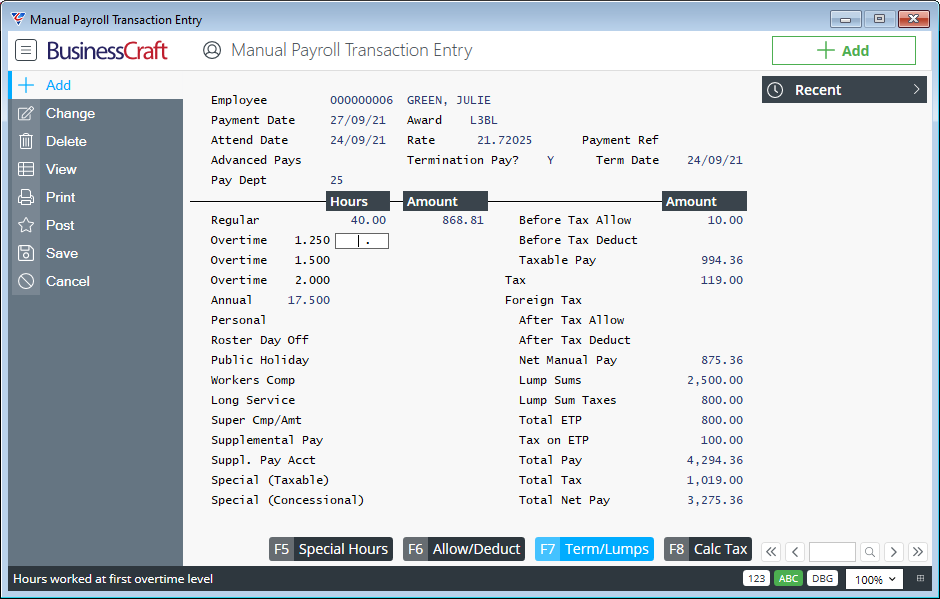
Task: Toggle the ABC indicator
Action: point(788,579)
